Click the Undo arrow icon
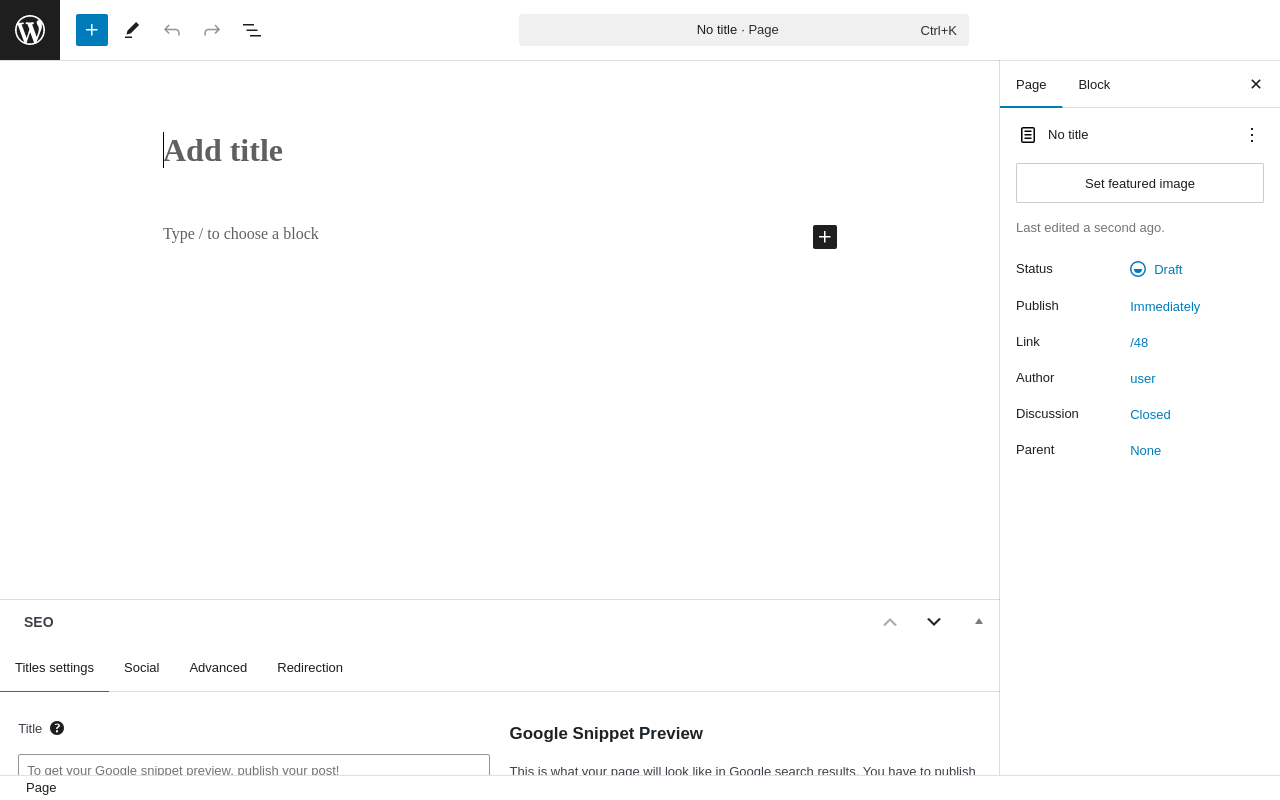 tap(172, 30)
